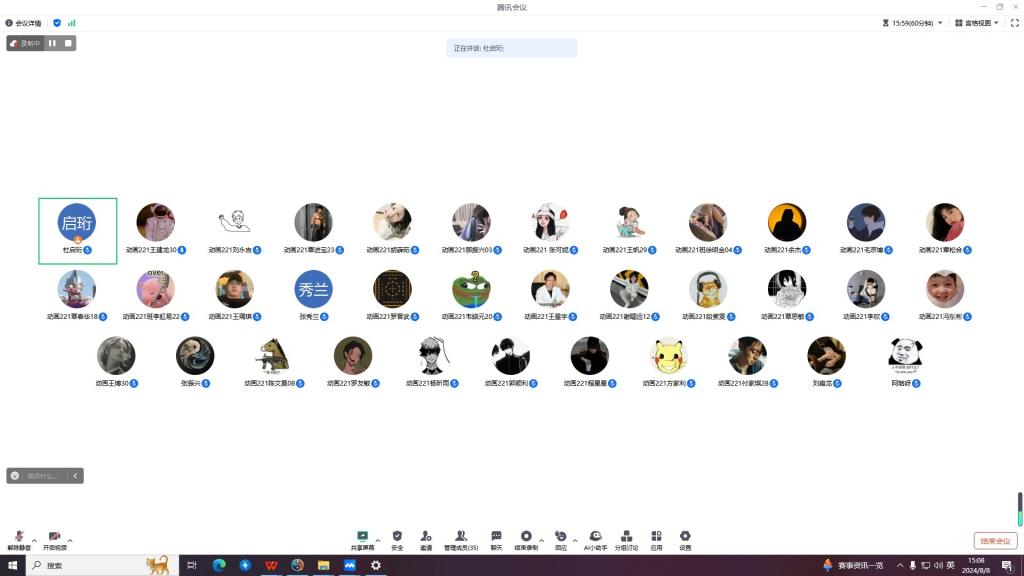Launch the AI小助手 assistant
Screen dimensions: 1024x576
click(595, 537)
